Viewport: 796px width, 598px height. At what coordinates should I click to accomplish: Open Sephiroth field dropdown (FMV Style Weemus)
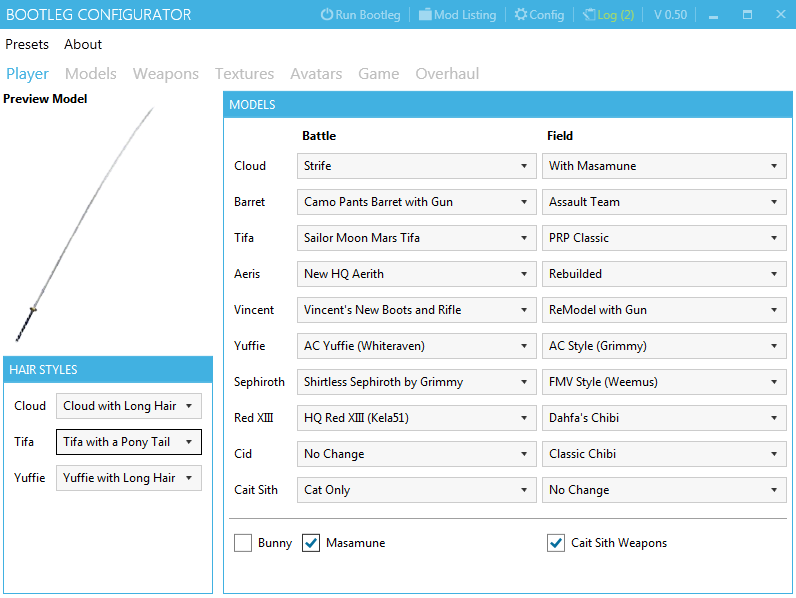pos(664,382)
